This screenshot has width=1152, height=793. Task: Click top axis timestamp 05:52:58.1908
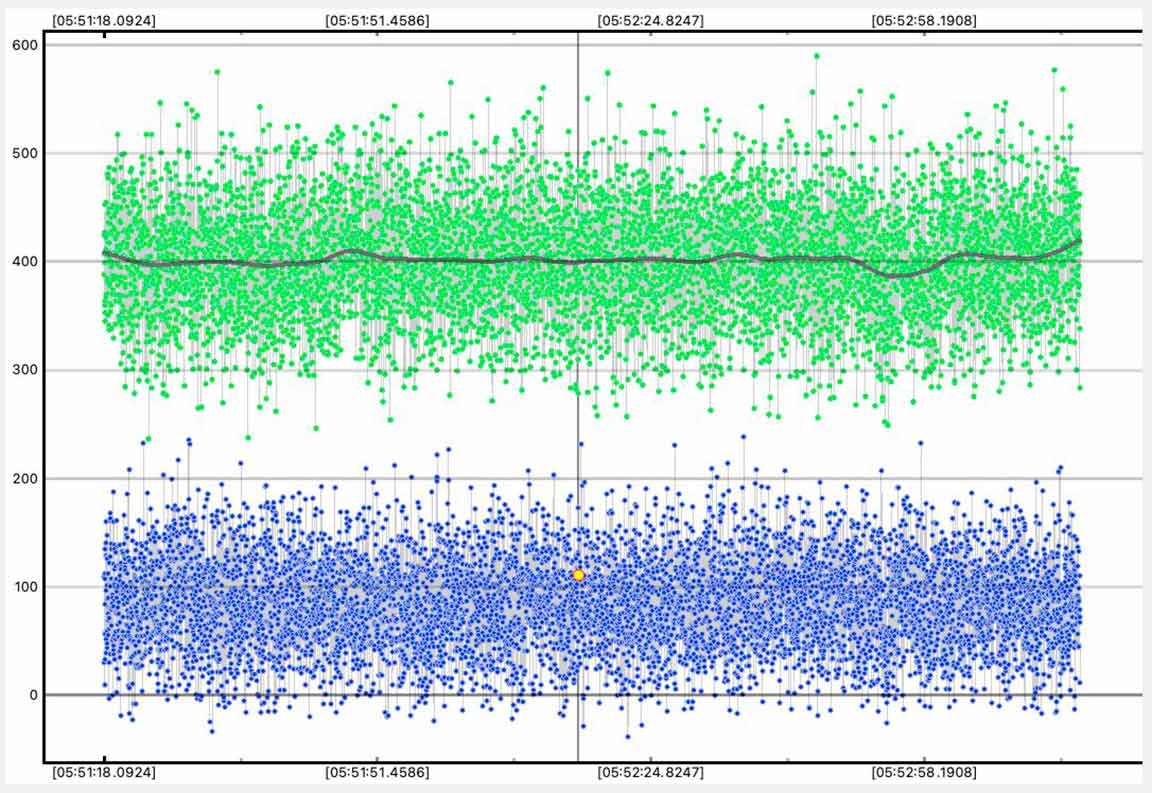(924, 19)
